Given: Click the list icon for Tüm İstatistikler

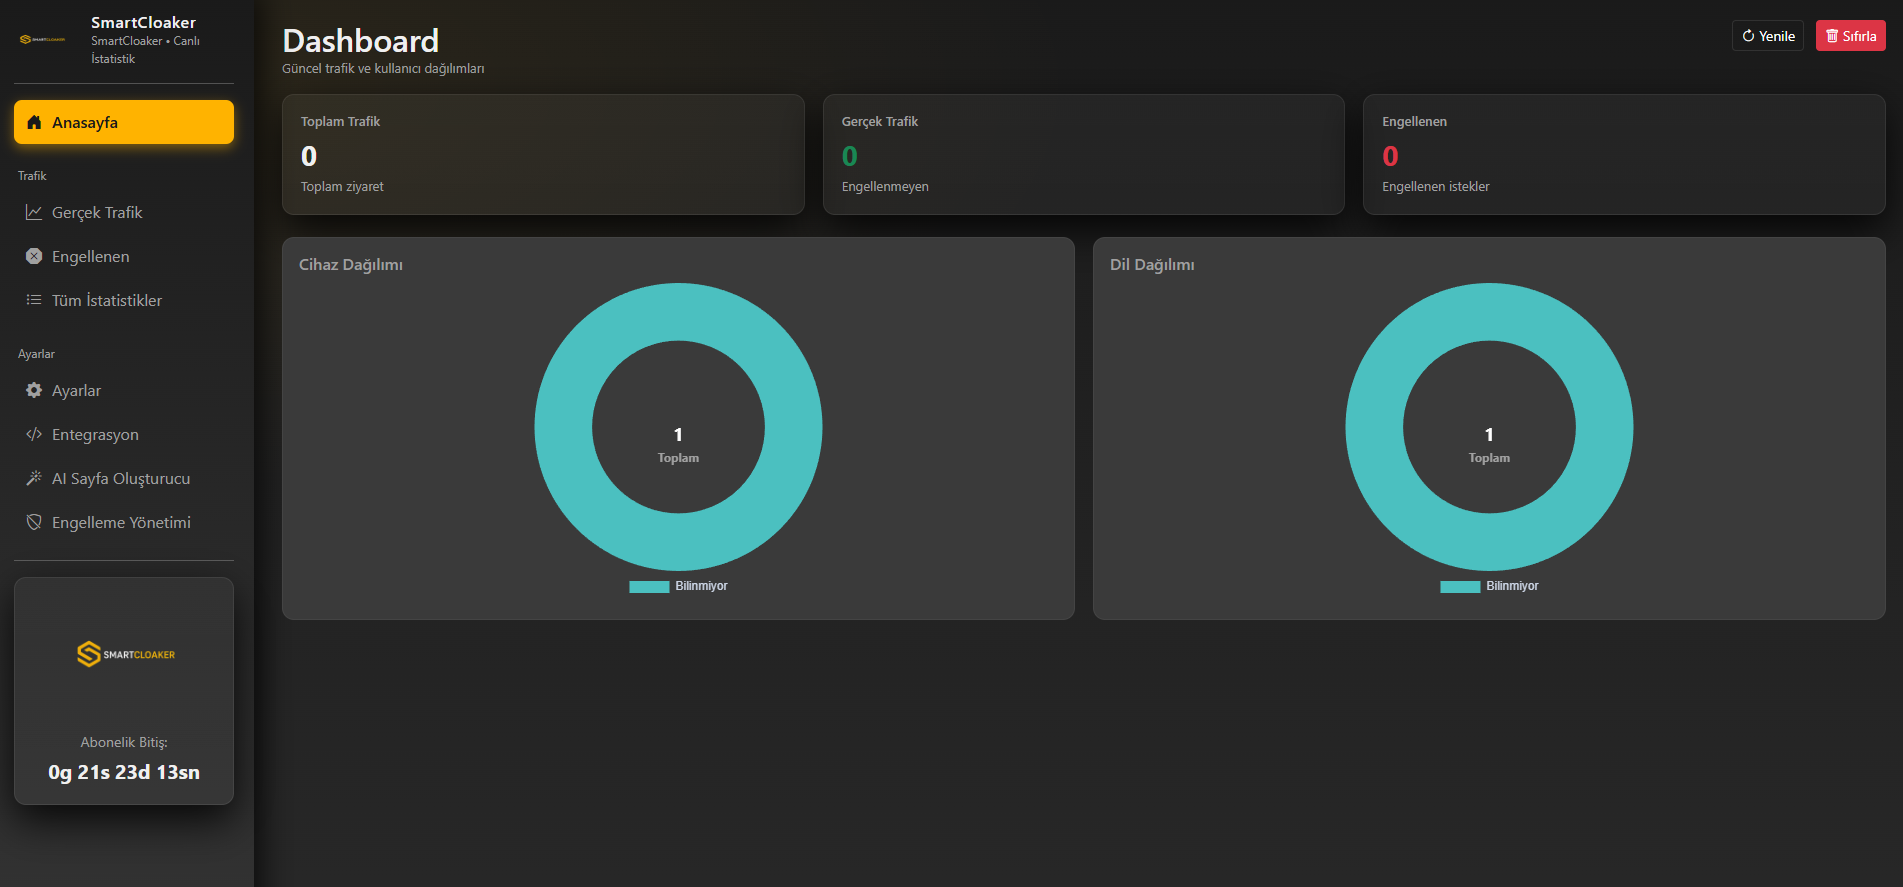Looking at the screenshot, I should point(34,301).
